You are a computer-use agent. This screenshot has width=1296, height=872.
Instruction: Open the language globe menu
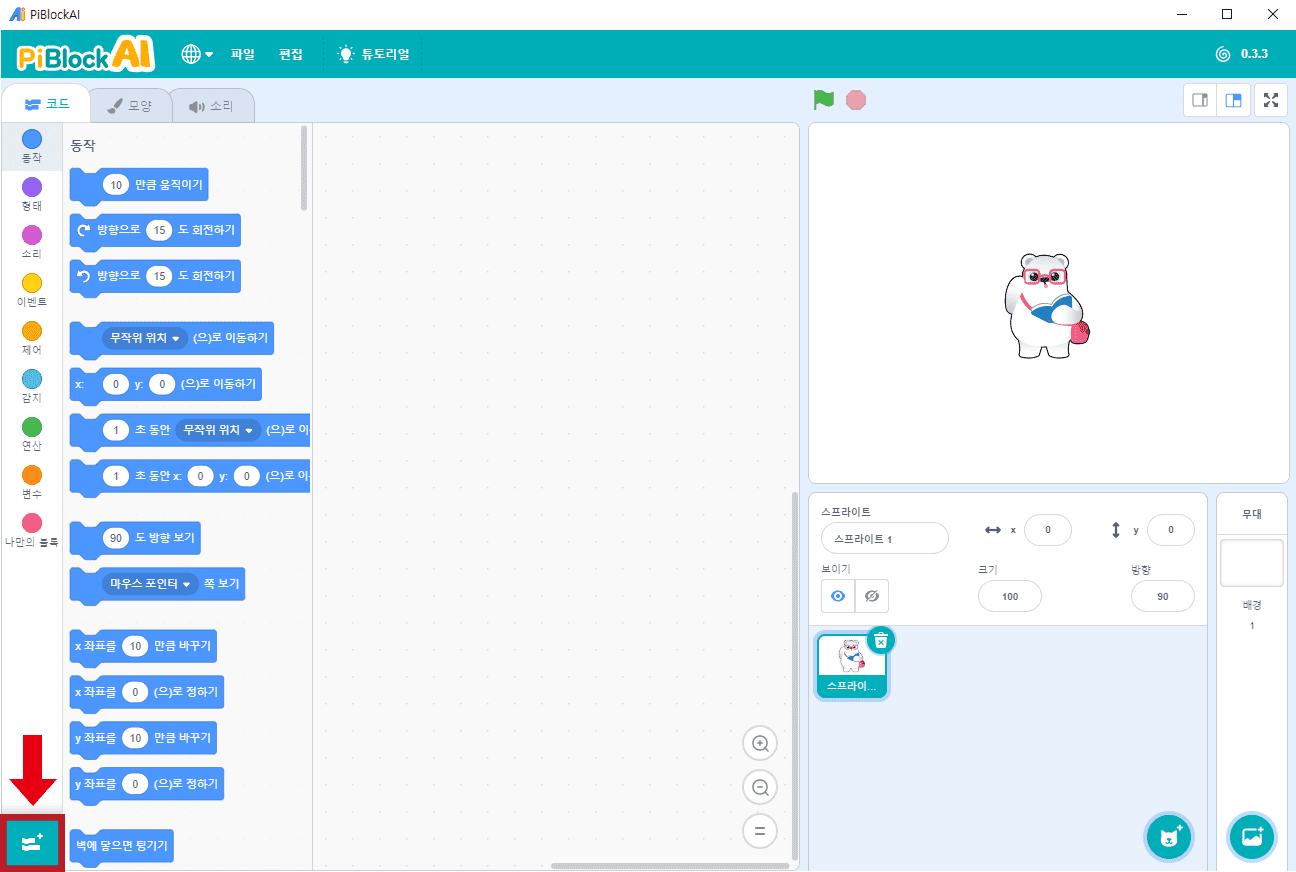[x=197, y=54]
